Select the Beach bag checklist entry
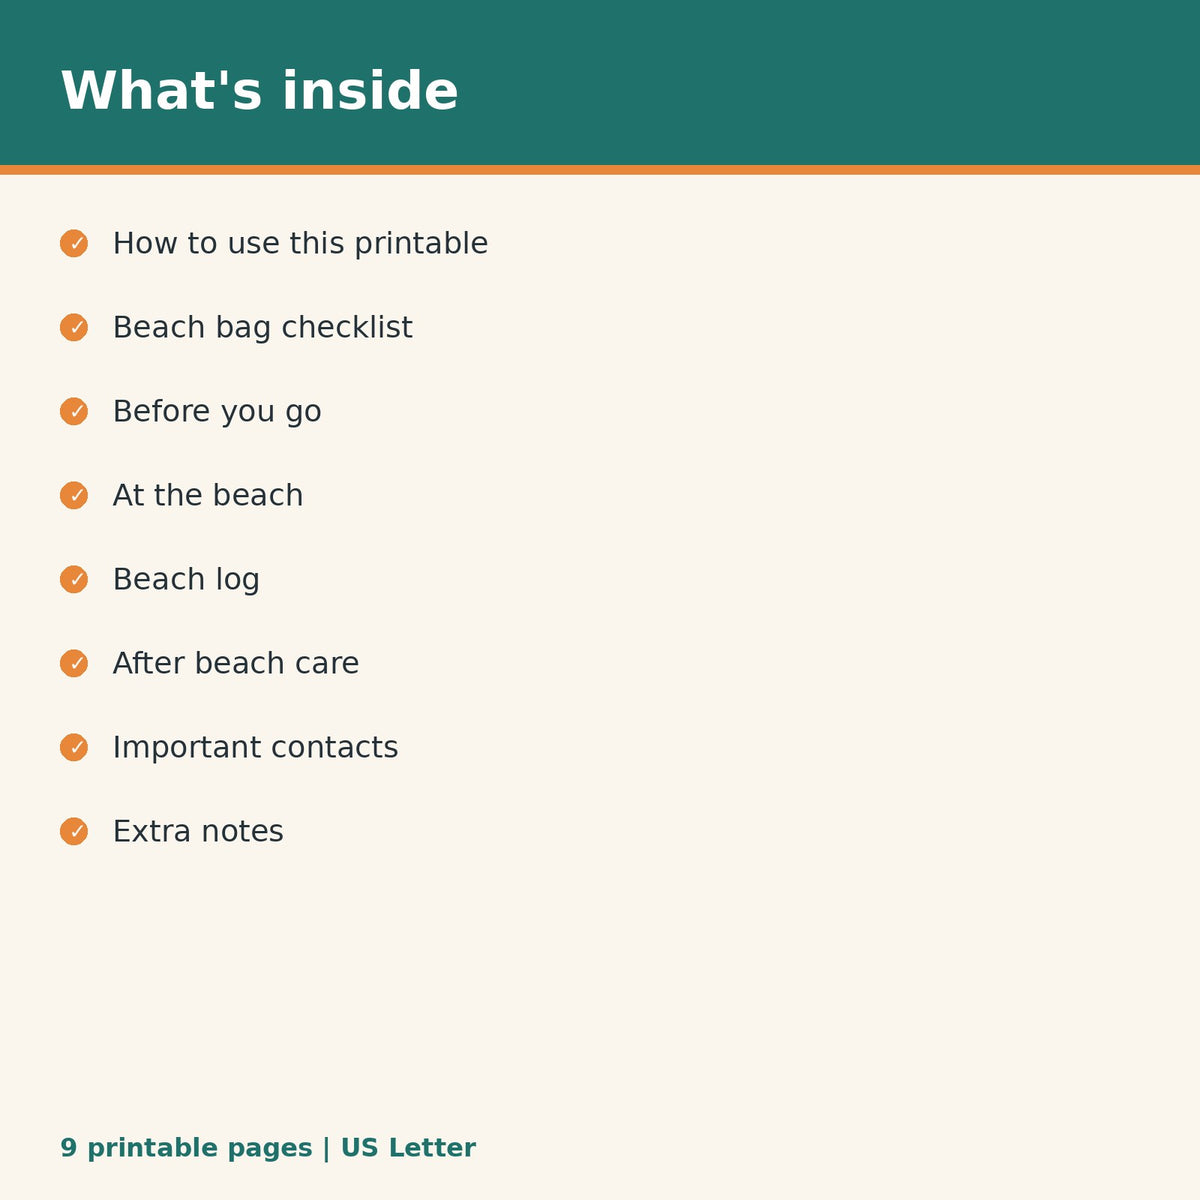1200x1200 pixels. (262, 328)
